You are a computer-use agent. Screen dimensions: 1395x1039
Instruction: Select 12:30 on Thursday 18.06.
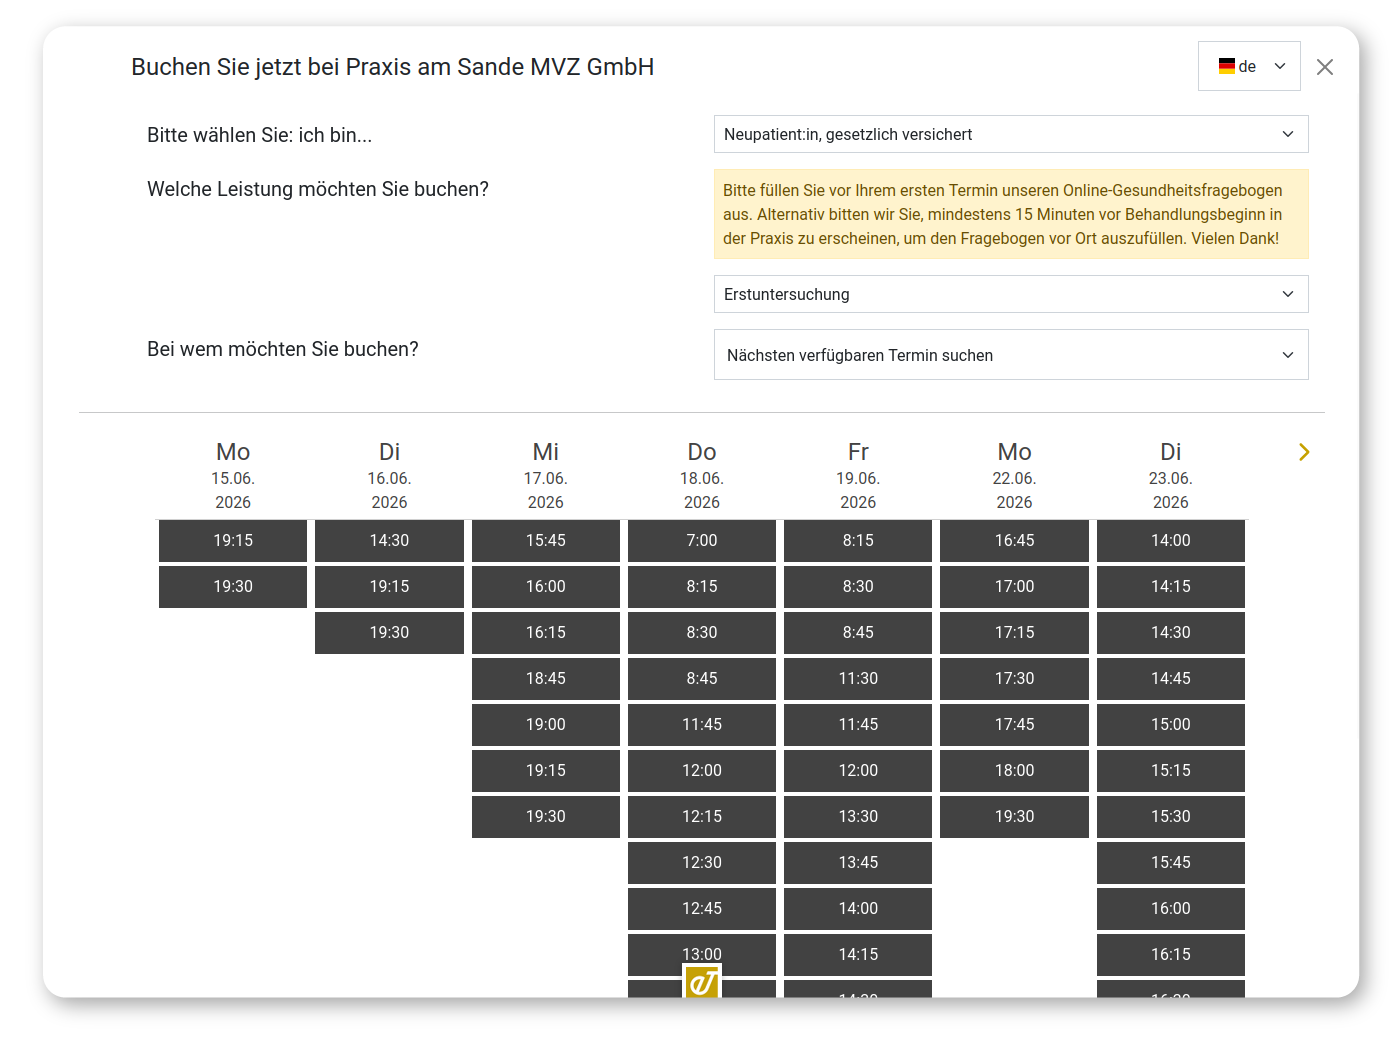click(x=702, y=863)
